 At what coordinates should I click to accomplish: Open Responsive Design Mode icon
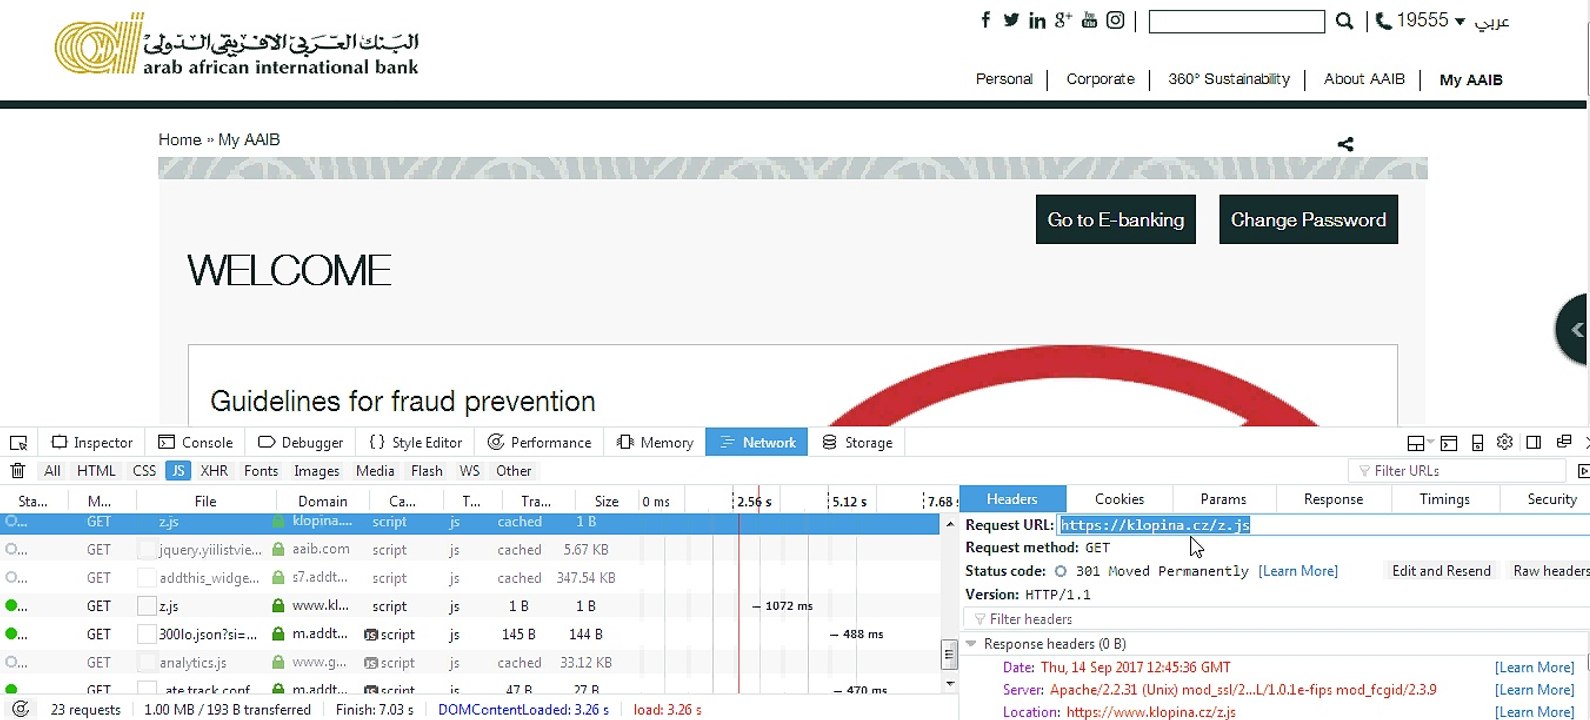1477,442
